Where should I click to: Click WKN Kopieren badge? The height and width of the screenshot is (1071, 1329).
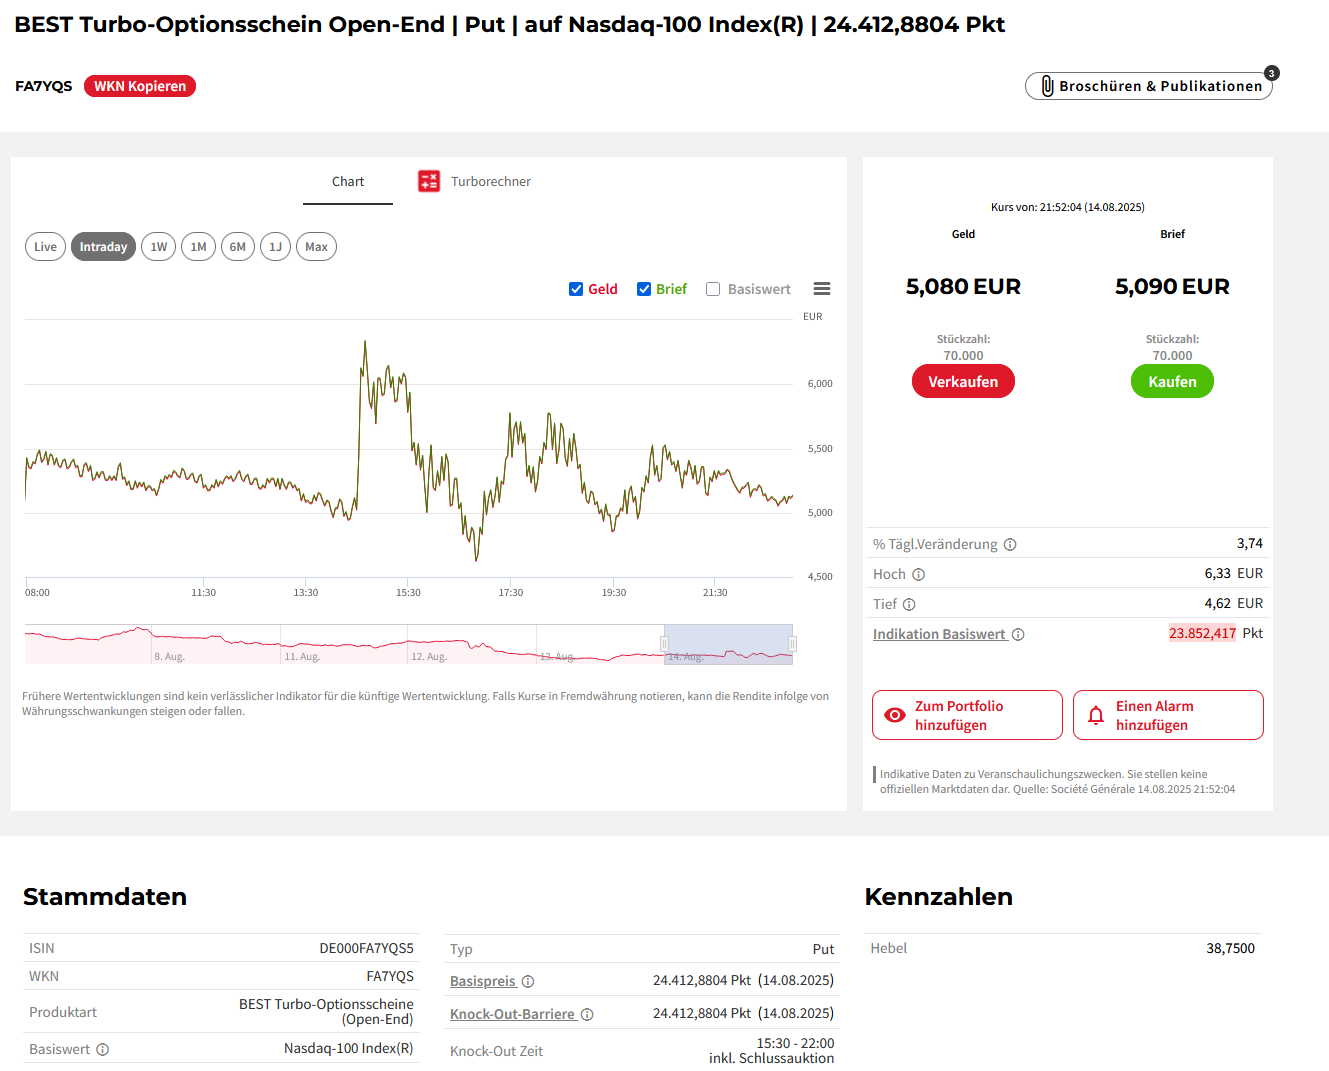140,86
